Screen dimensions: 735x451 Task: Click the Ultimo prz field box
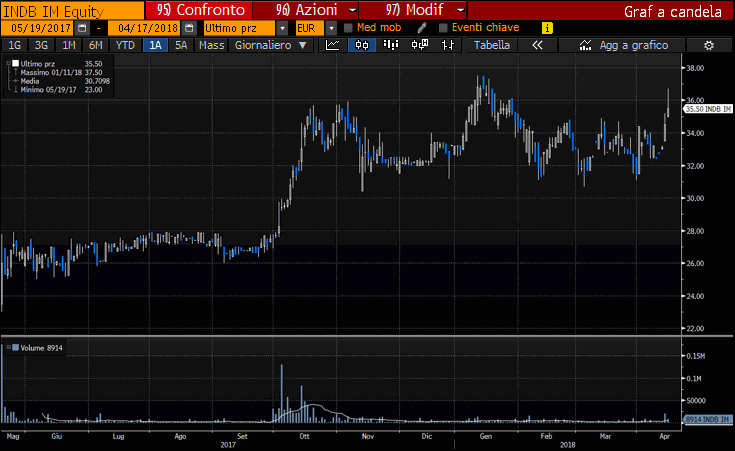(240, 28)
